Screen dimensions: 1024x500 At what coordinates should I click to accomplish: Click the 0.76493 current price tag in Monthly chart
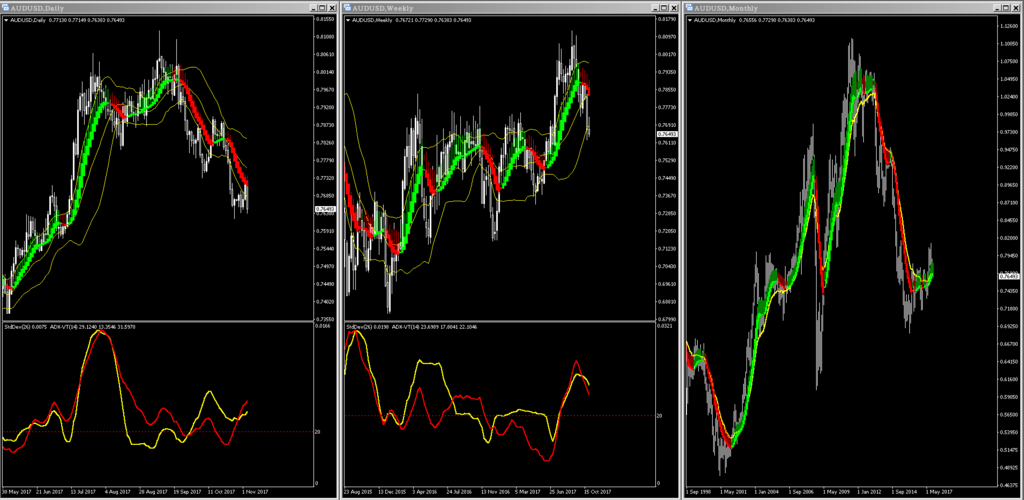click(x=1008, y=276)
